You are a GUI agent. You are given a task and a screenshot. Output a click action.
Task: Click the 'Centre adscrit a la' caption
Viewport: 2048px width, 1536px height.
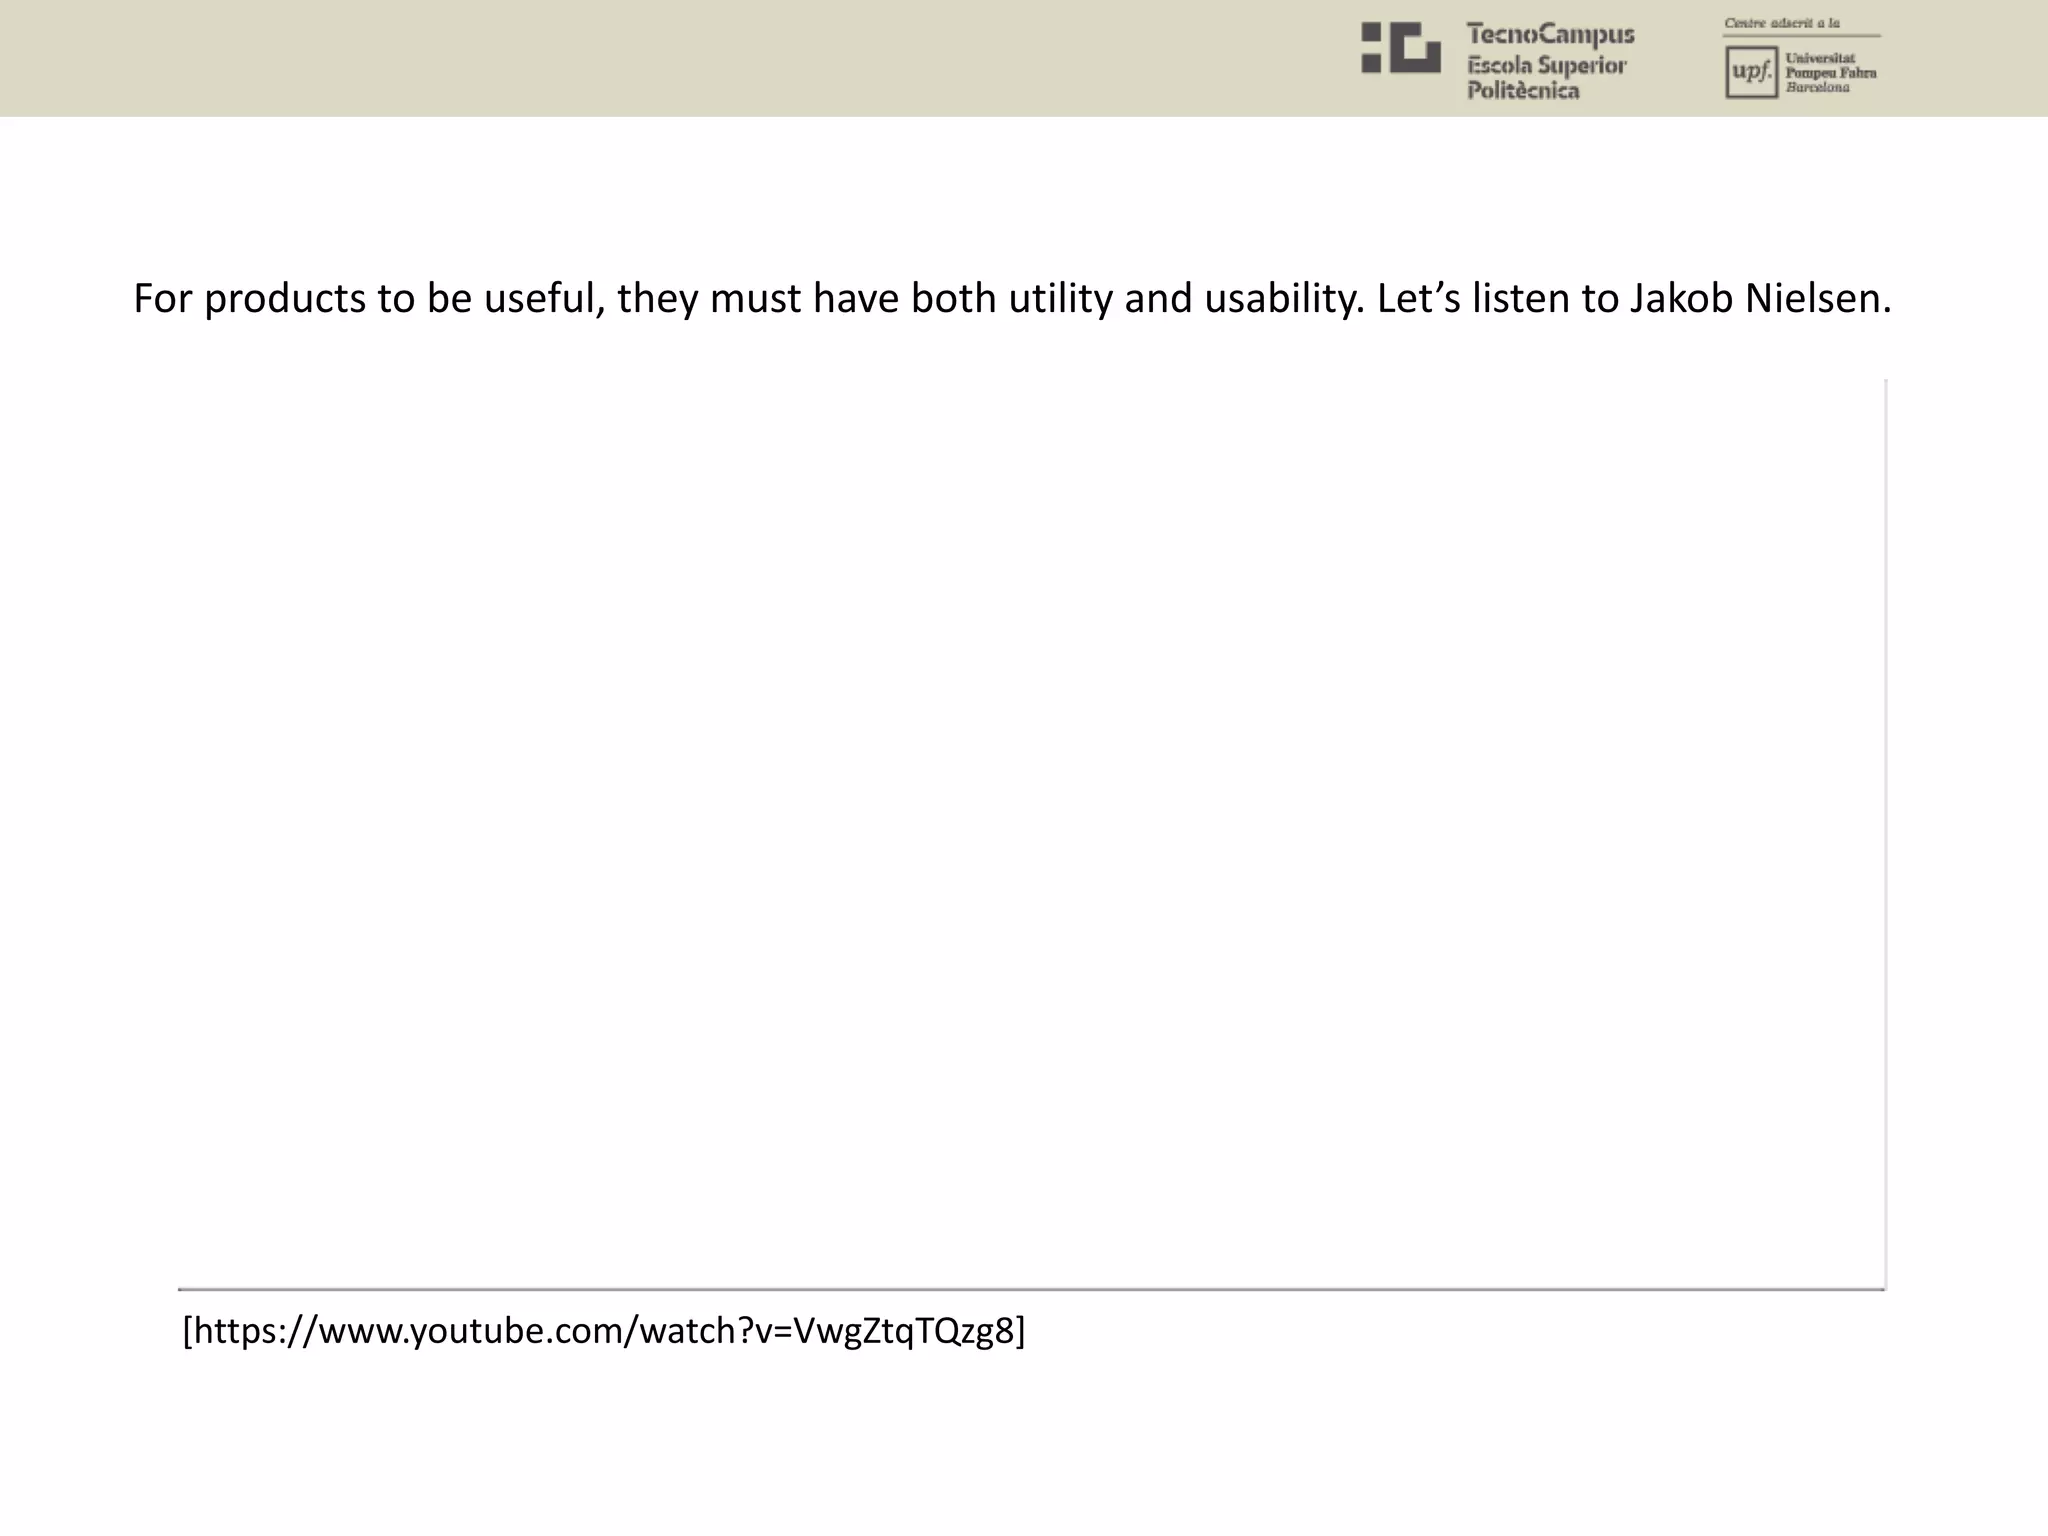click(x=1783, y=23)
